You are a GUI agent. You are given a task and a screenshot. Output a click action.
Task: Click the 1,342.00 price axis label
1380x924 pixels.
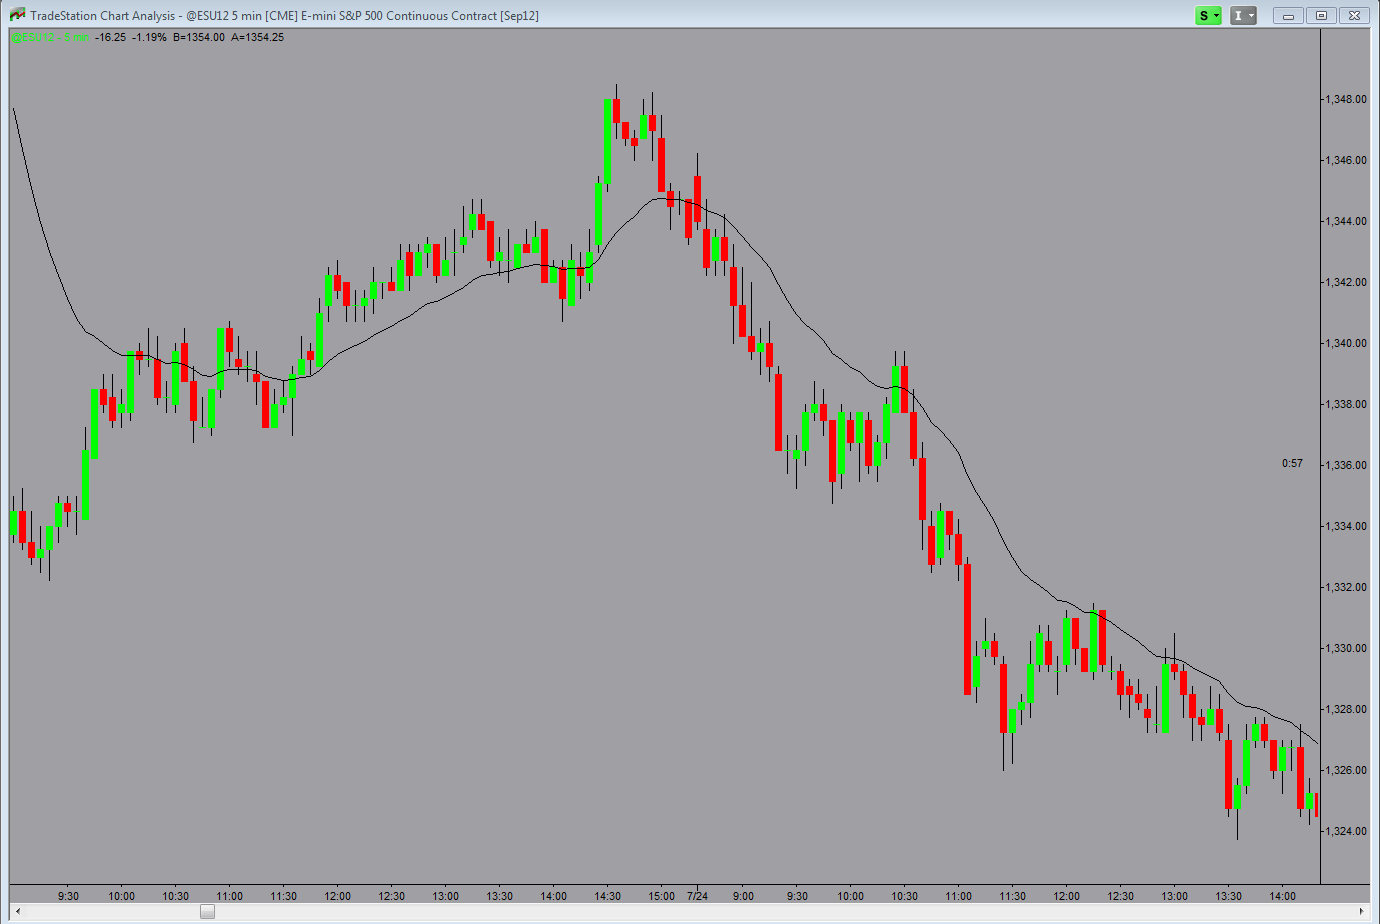(1346, 282)
